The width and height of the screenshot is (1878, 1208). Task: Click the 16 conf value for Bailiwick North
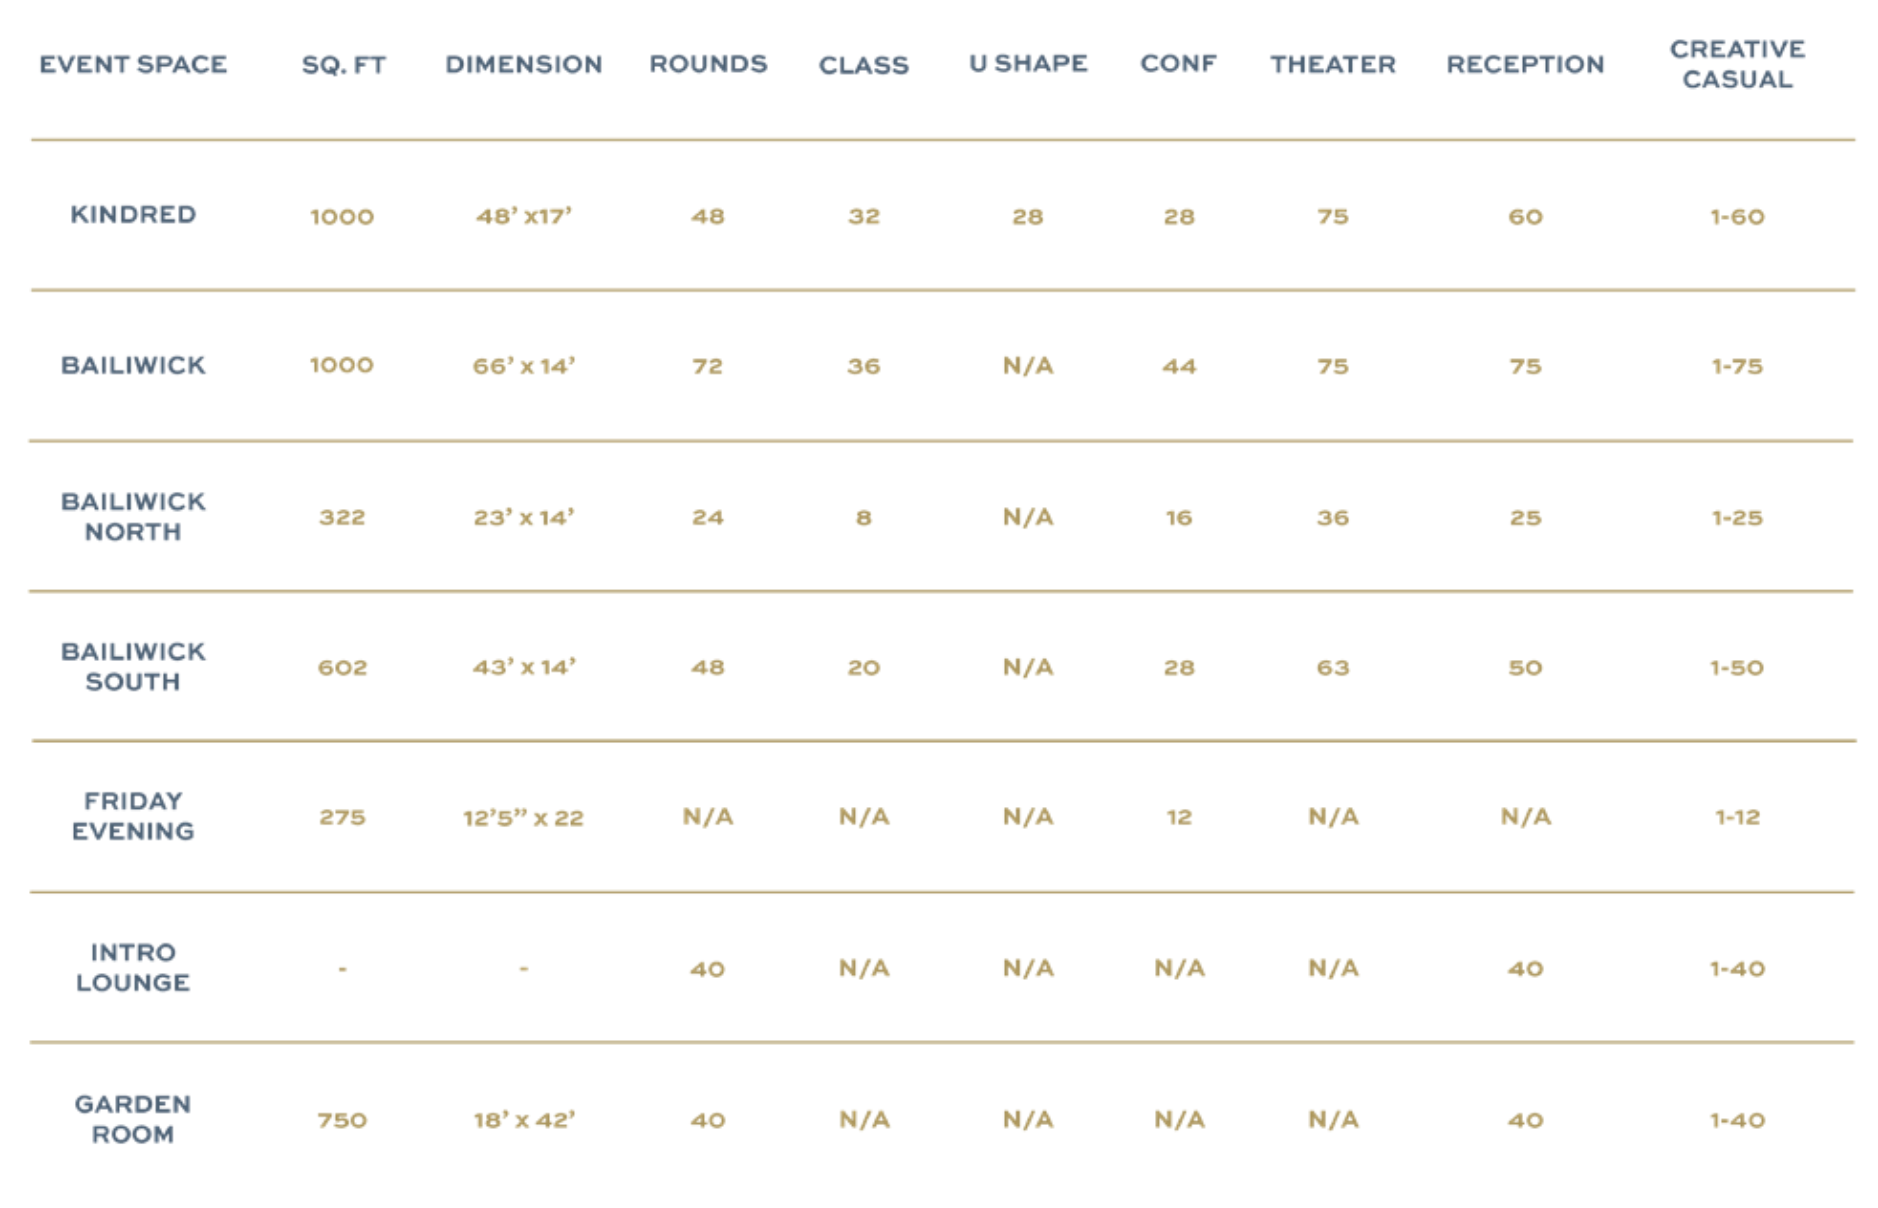pyautogui.click(x=1179, y=518)
